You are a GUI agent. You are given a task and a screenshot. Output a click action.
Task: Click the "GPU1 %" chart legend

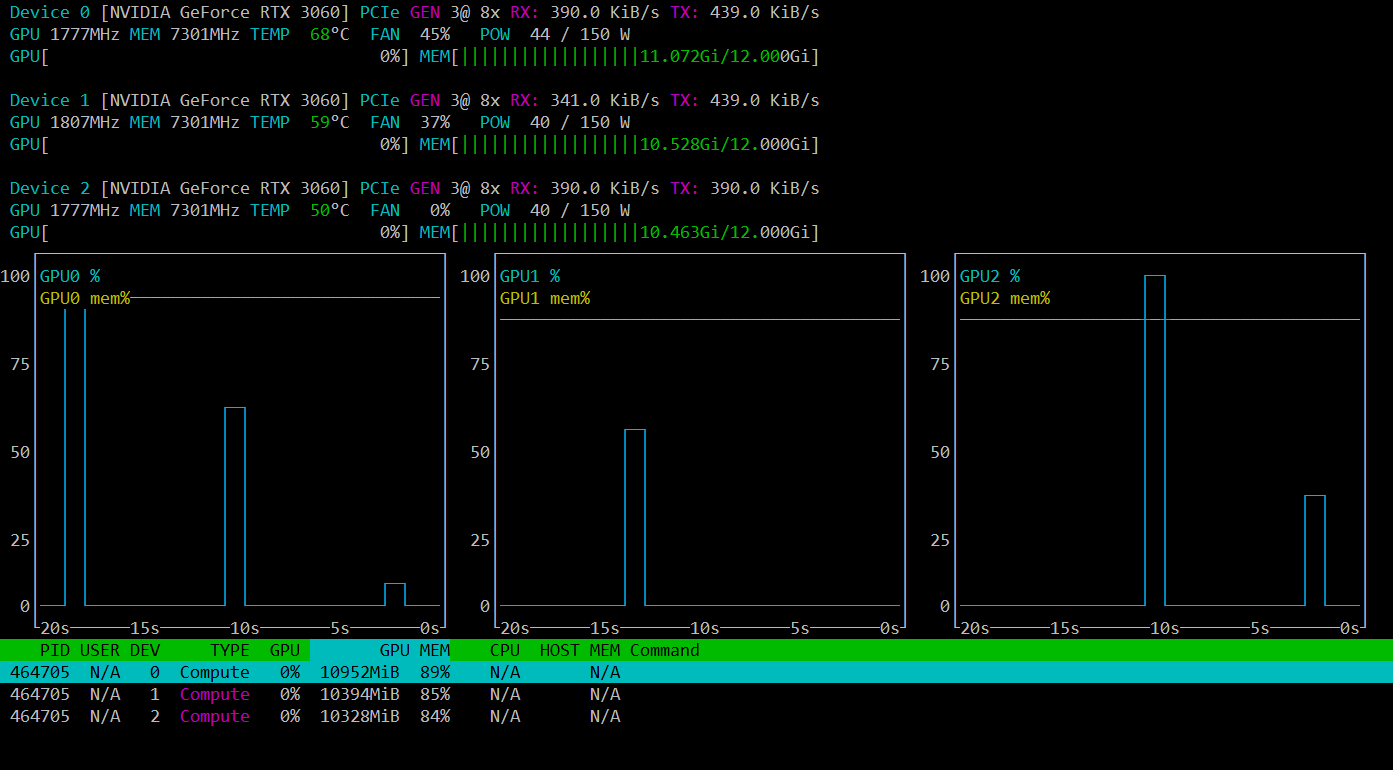[x=530, y=276]
